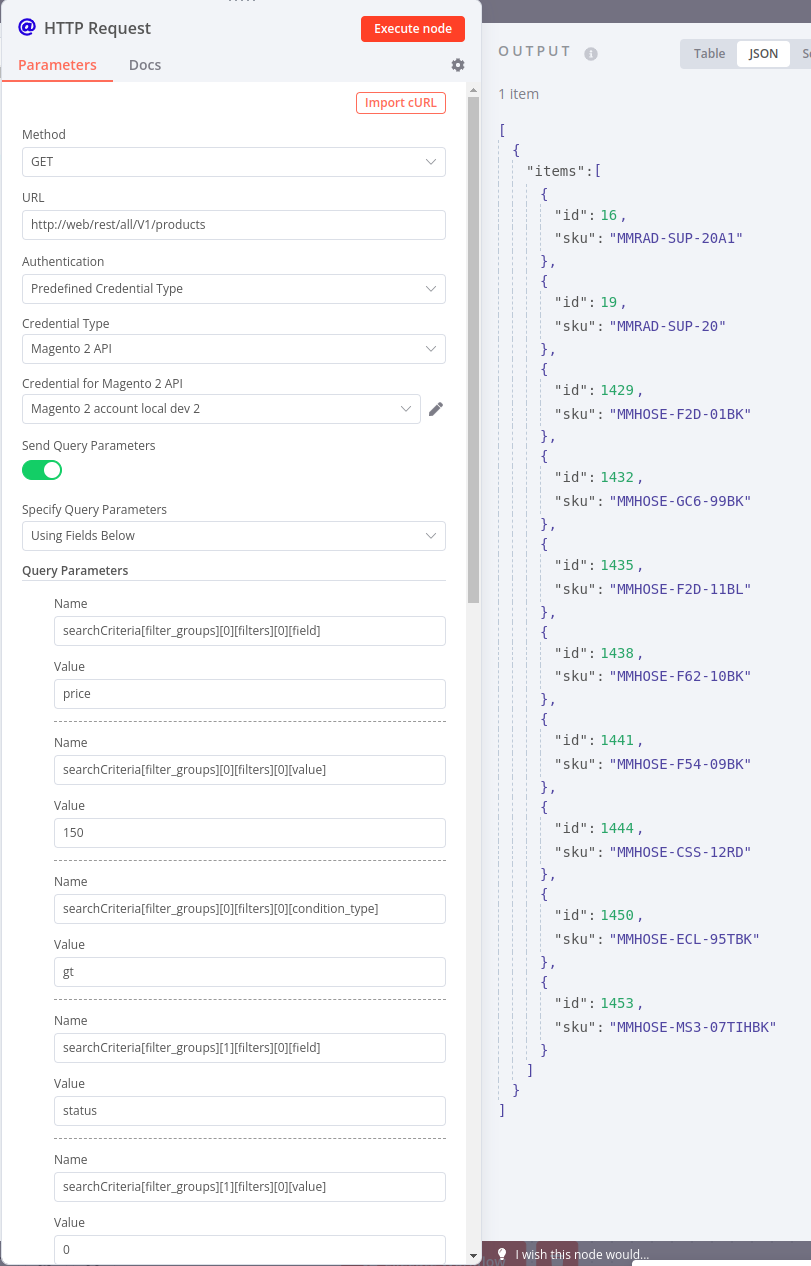Open the Method dropdown showing GET
The width and height of the screenshot is (811, 1266).
[x=233, y=161]
